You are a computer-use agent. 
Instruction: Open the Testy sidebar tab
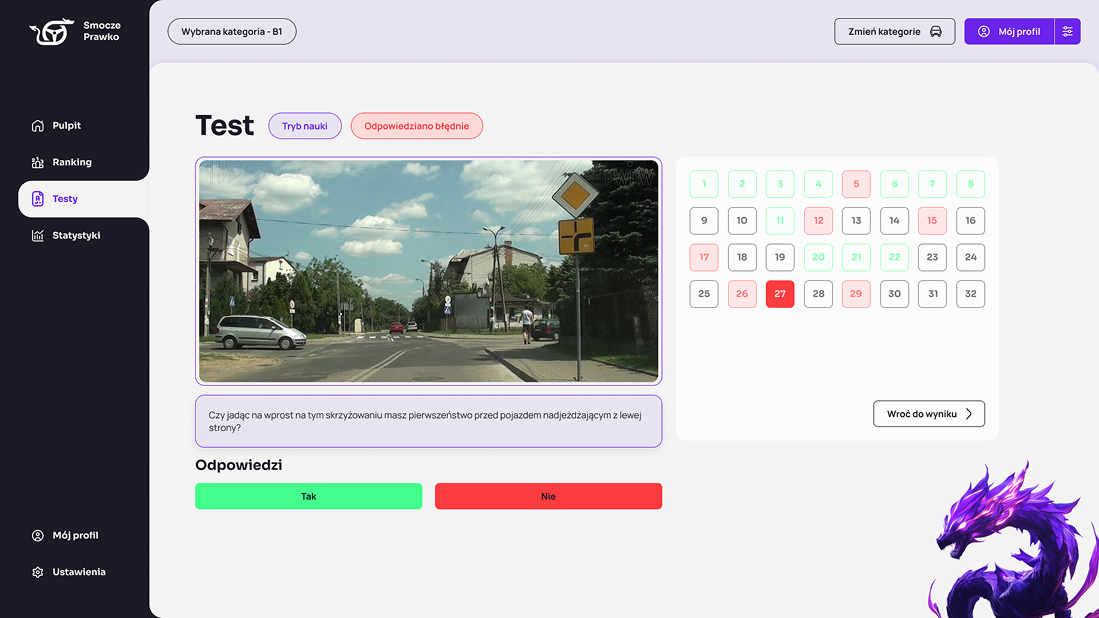pos(66,199)
